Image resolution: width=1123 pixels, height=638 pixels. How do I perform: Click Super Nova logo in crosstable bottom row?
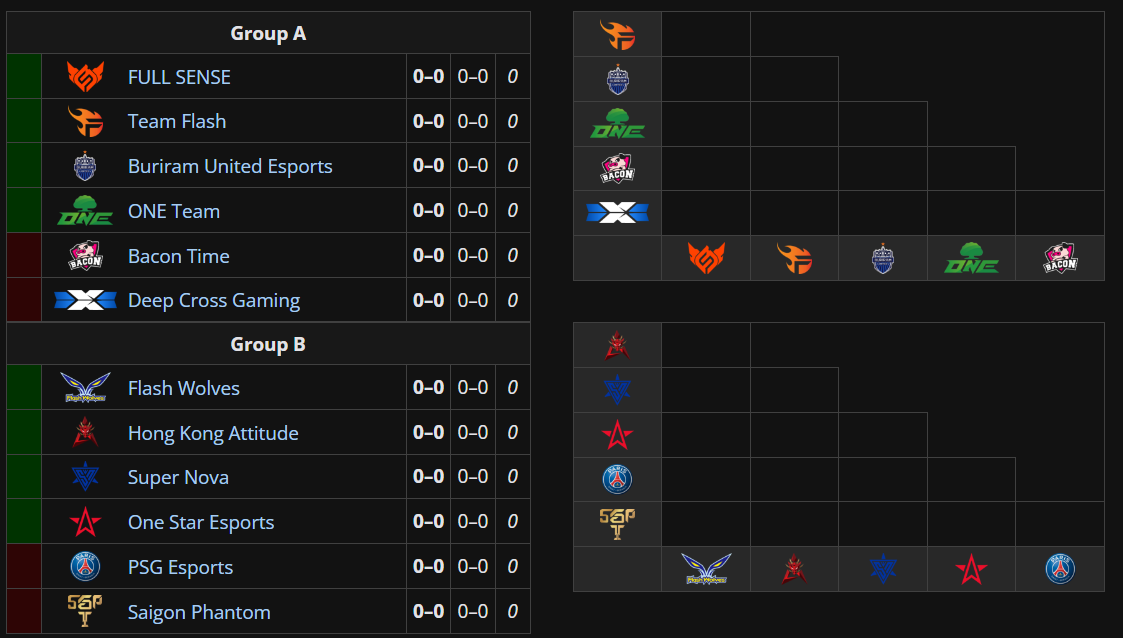(x=882, y=569)
